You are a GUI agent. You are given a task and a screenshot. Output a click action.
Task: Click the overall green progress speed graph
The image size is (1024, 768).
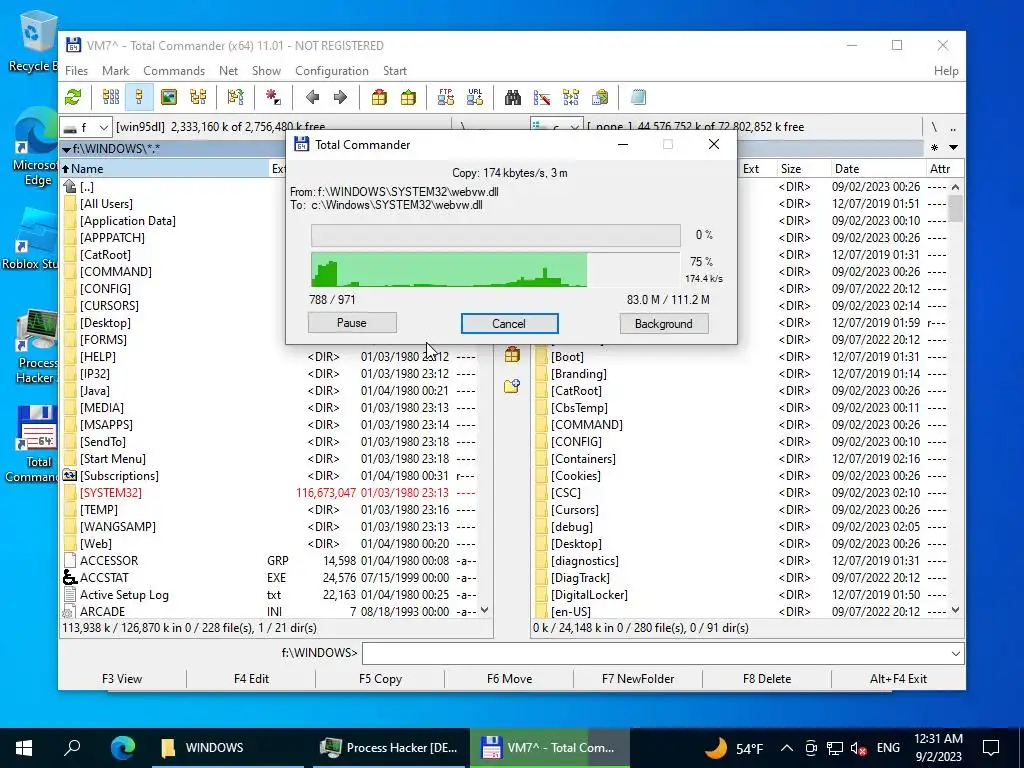[496, 270]
